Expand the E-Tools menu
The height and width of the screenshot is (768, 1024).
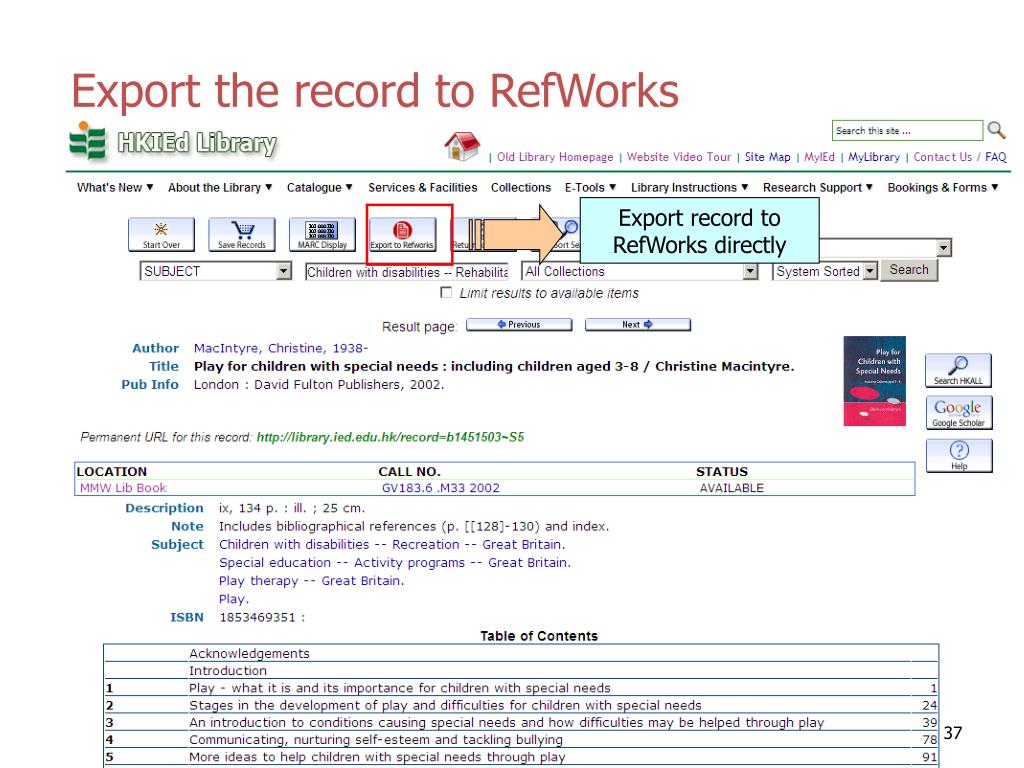[x=590, y=187]
